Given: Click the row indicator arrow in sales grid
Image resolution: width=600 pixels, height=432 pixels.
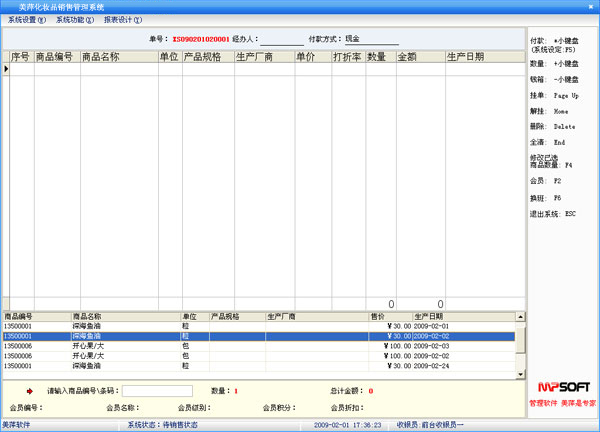Looking at the screenshot, I should (x=7, y=69).
